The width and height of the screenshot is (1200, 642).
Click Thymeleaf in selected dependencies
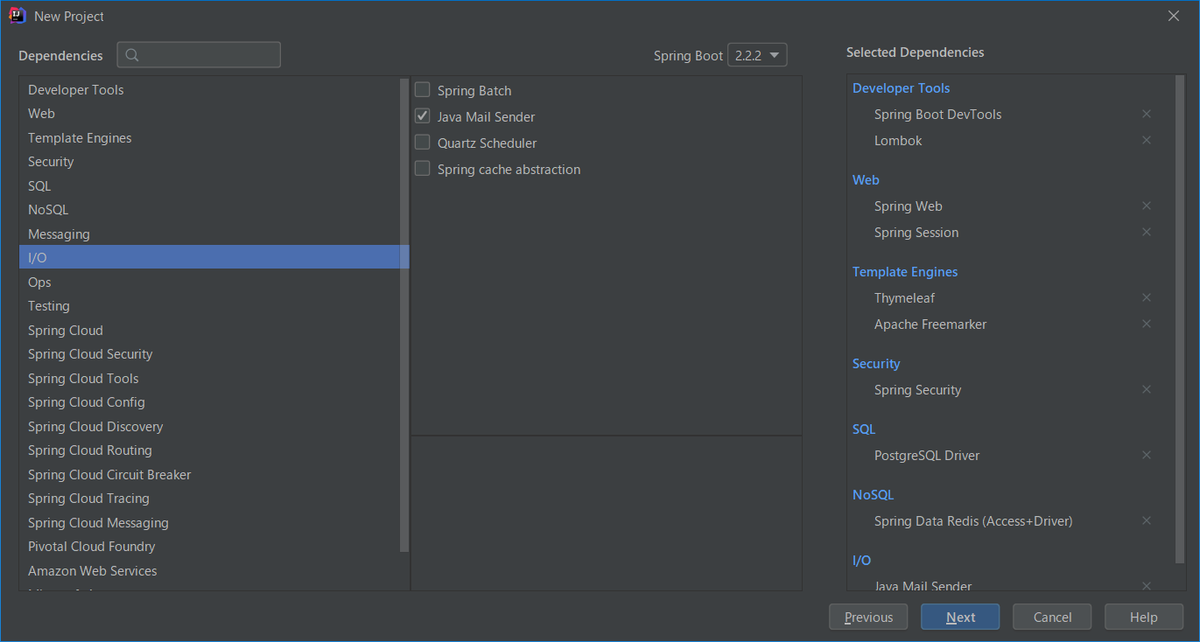tap(904, 298)
